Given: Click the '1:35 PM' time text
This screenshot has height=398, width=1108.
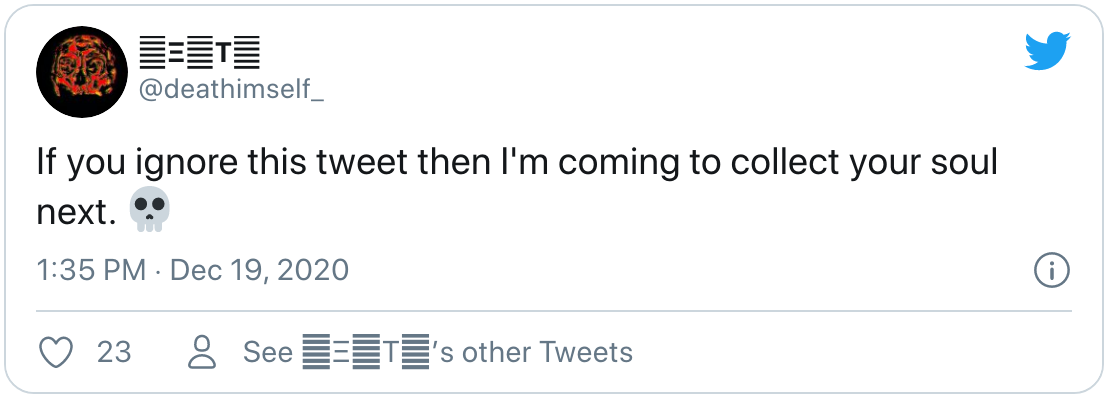Looking at the screenshot, I should (90, 271).
